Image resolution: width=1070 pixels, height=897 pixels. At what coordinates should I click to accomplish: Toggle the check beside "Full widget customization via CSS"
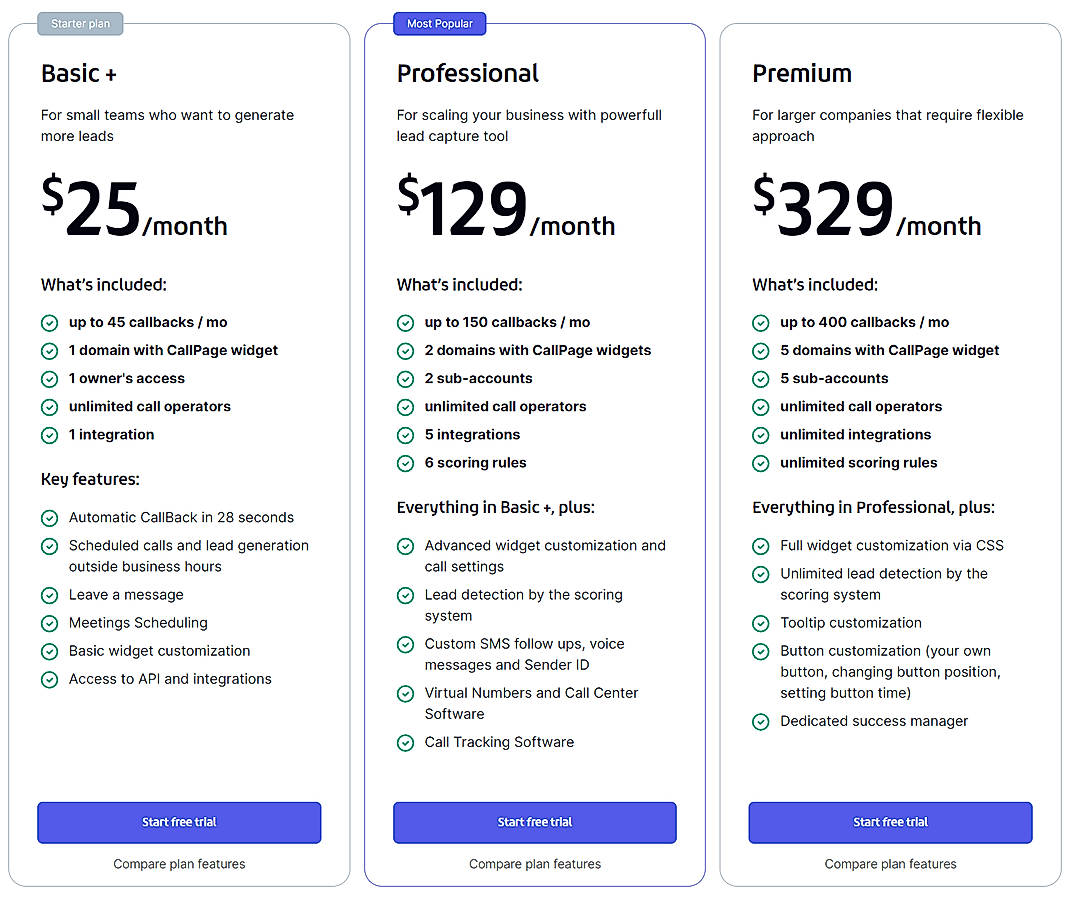click(x=761, y=545)
